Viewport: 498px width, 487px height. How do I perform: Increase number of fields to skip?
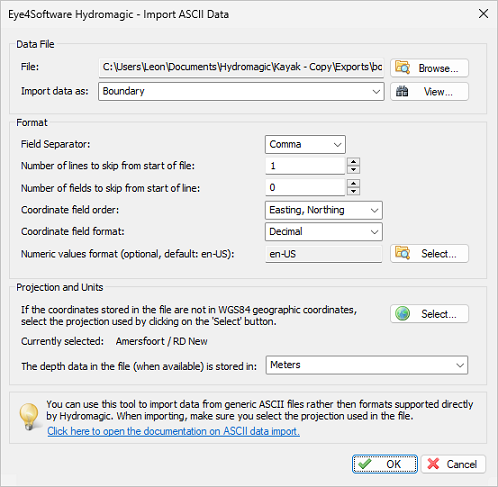click(353, 183)
